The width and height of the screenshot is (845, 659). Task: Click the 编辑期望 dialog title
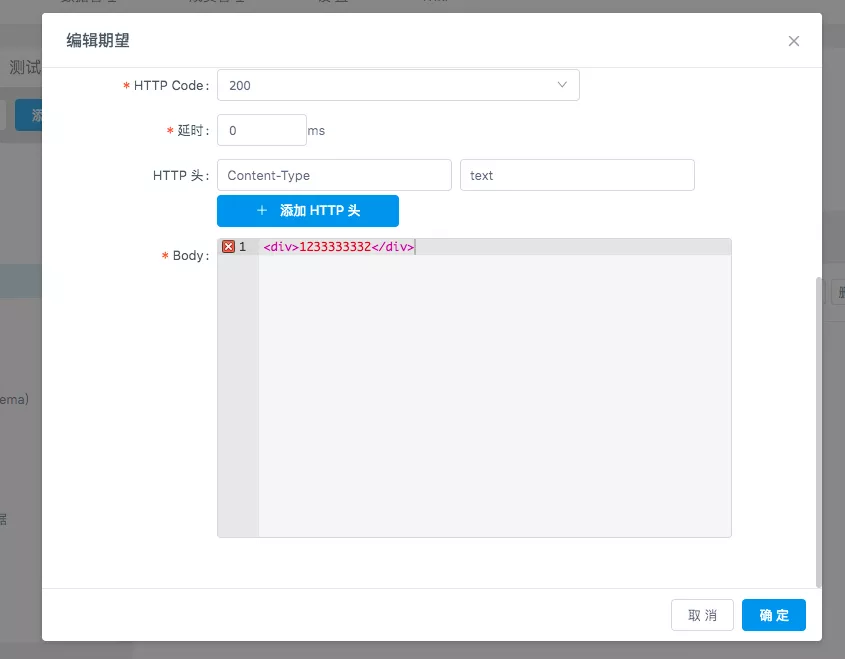click(97, 41)
